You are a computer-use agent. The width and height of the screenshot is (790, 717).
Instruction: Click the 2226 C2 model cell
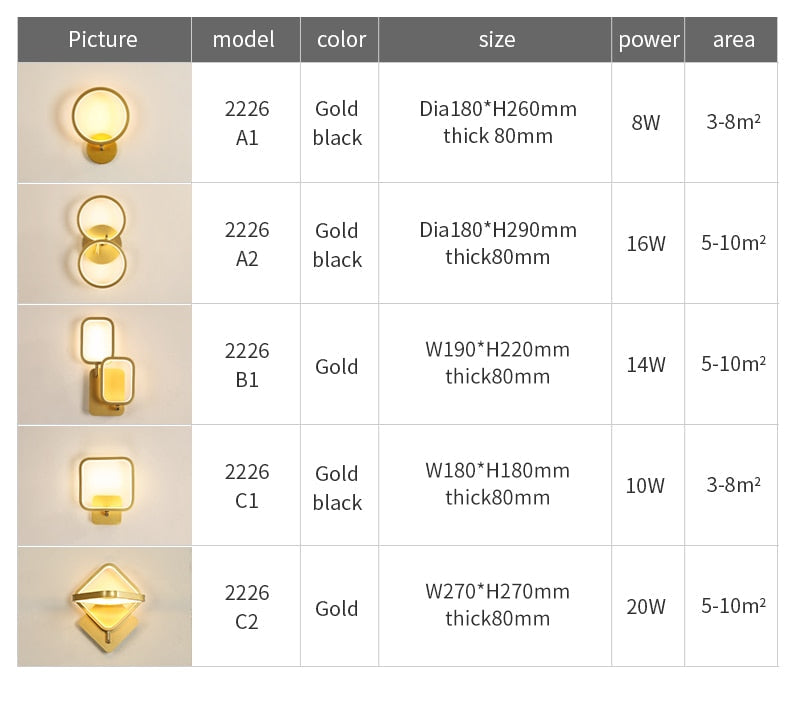[246, 606]
